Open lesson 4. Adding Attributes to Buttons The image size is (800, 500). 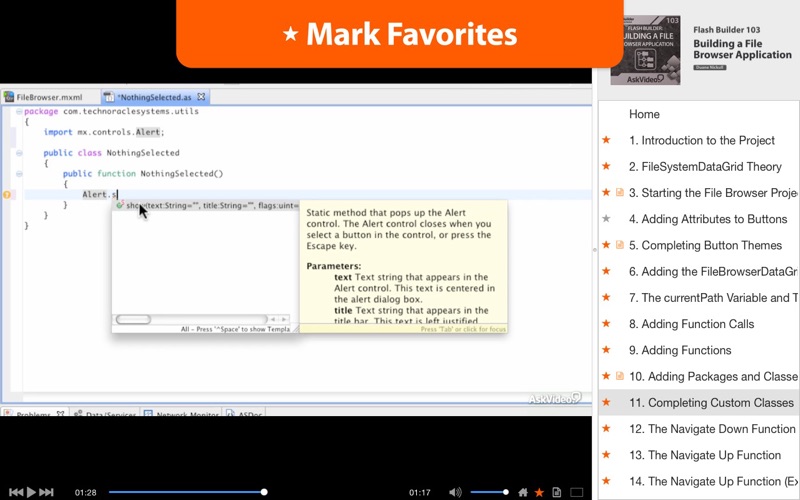click(708, 219)
